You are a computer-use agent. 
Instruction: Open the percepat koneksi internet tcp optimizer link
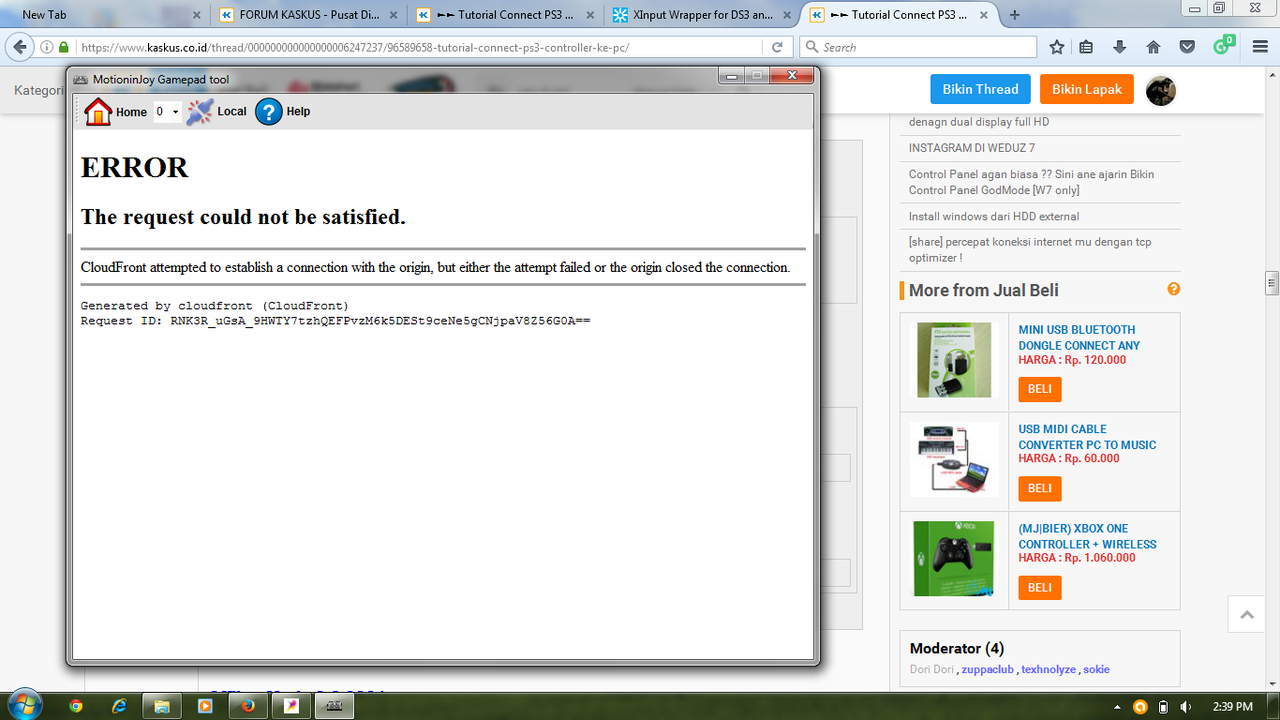1031,250
